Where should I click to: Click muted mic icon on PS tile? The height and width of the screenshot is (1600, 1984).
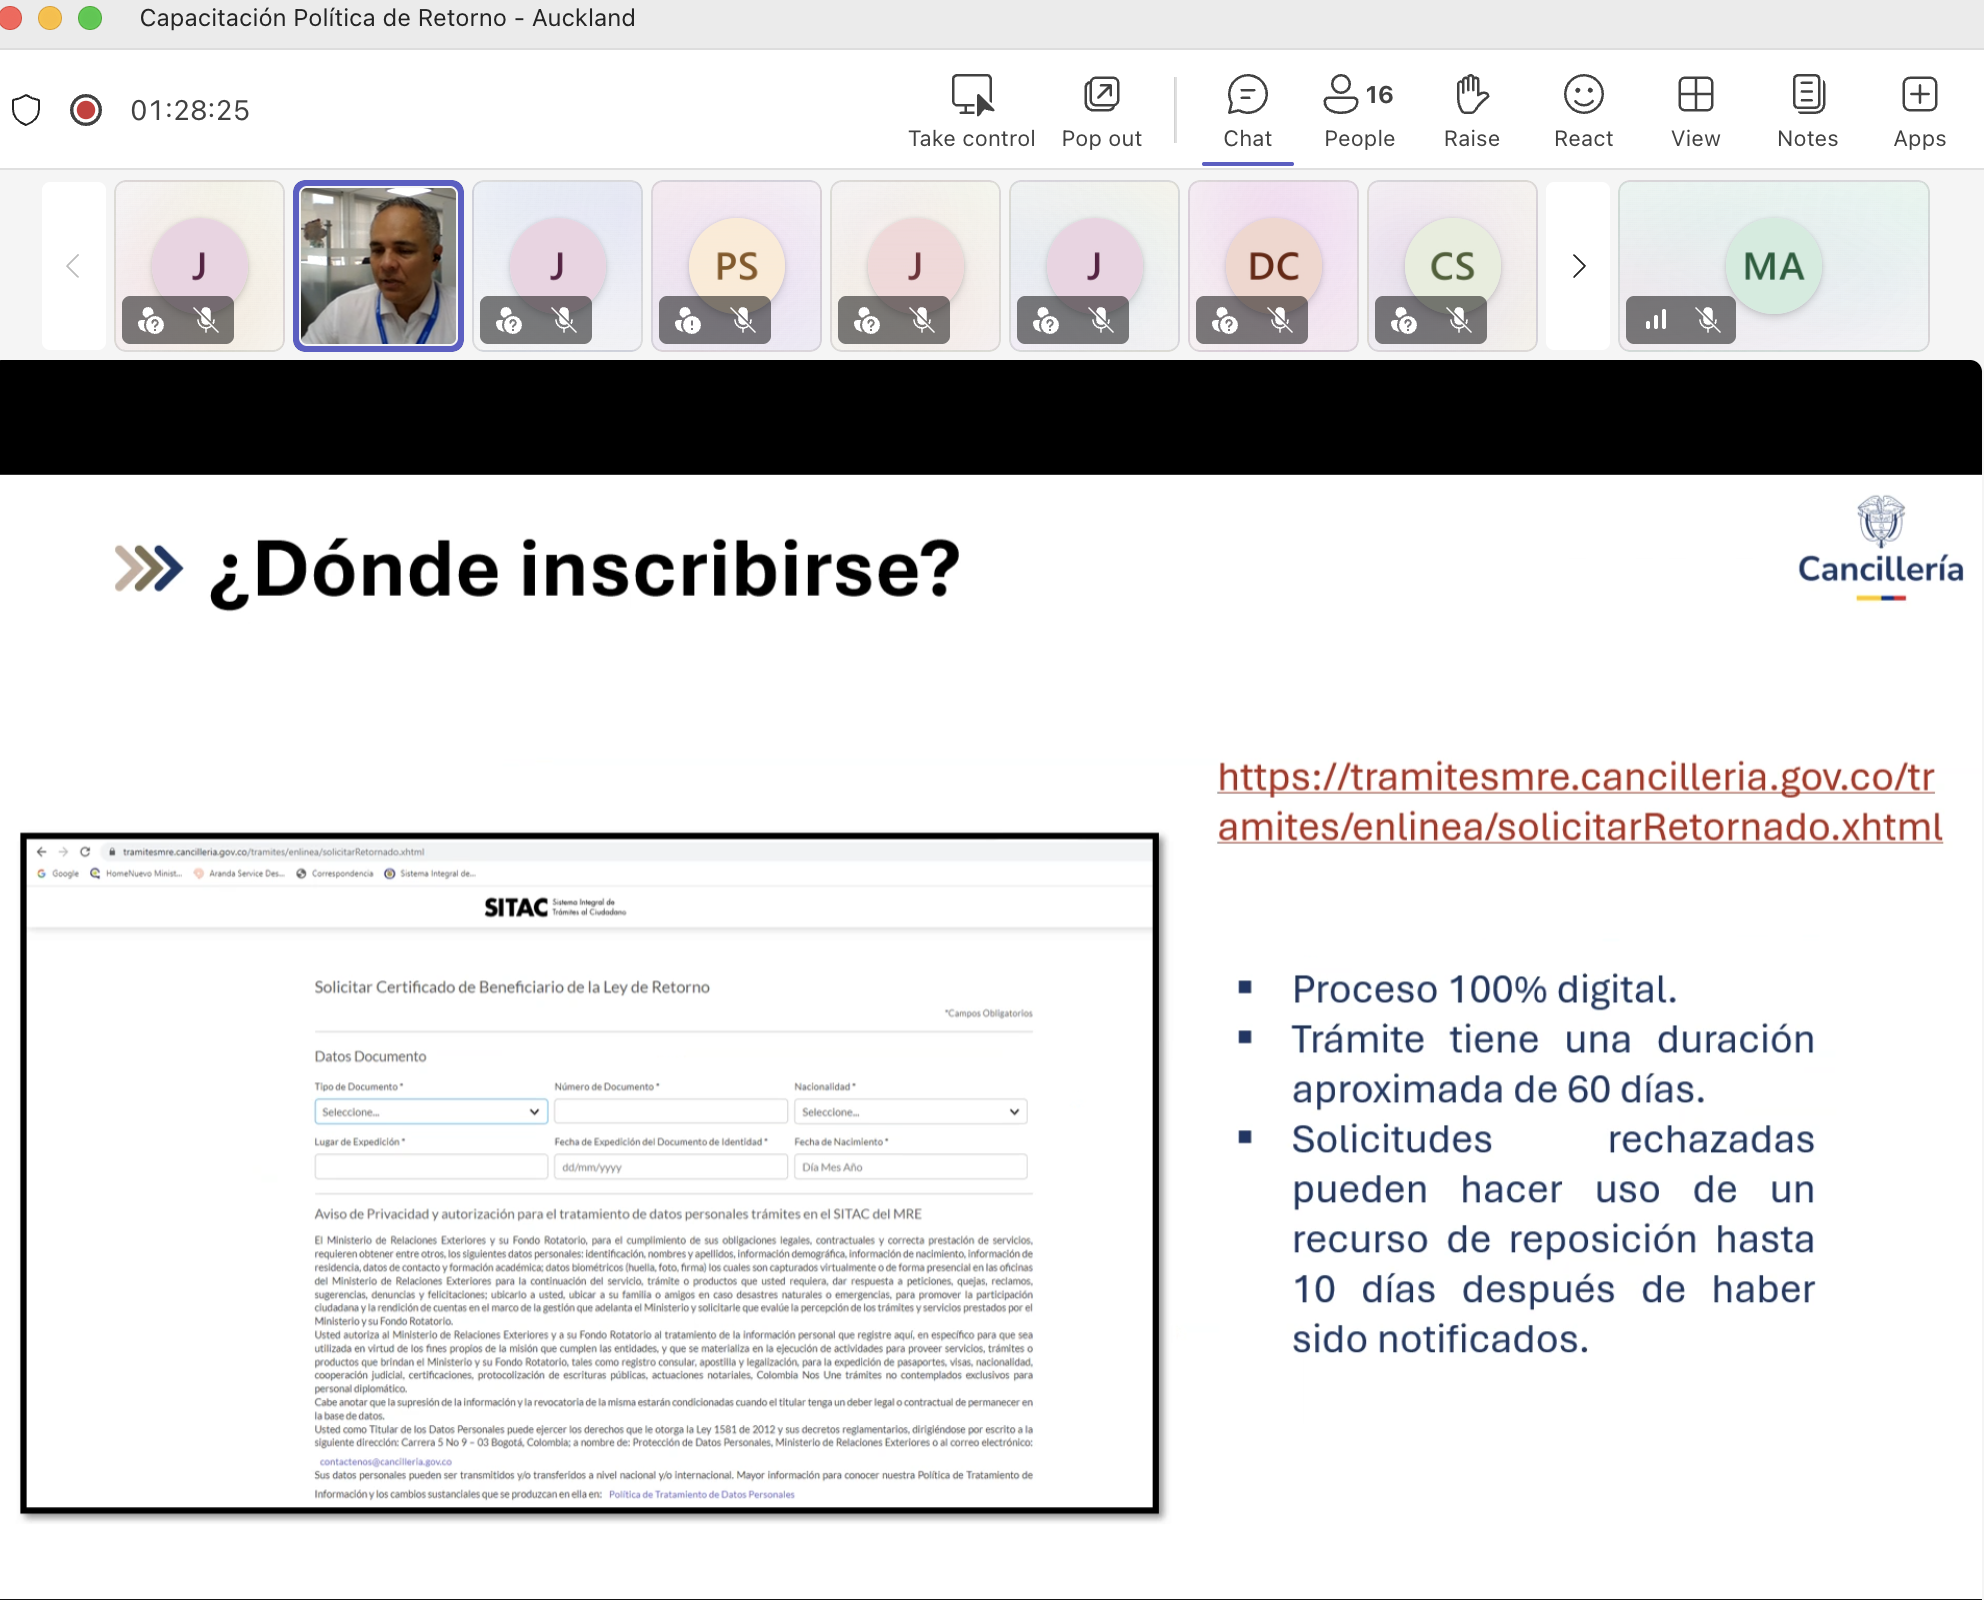pos(743,321)
